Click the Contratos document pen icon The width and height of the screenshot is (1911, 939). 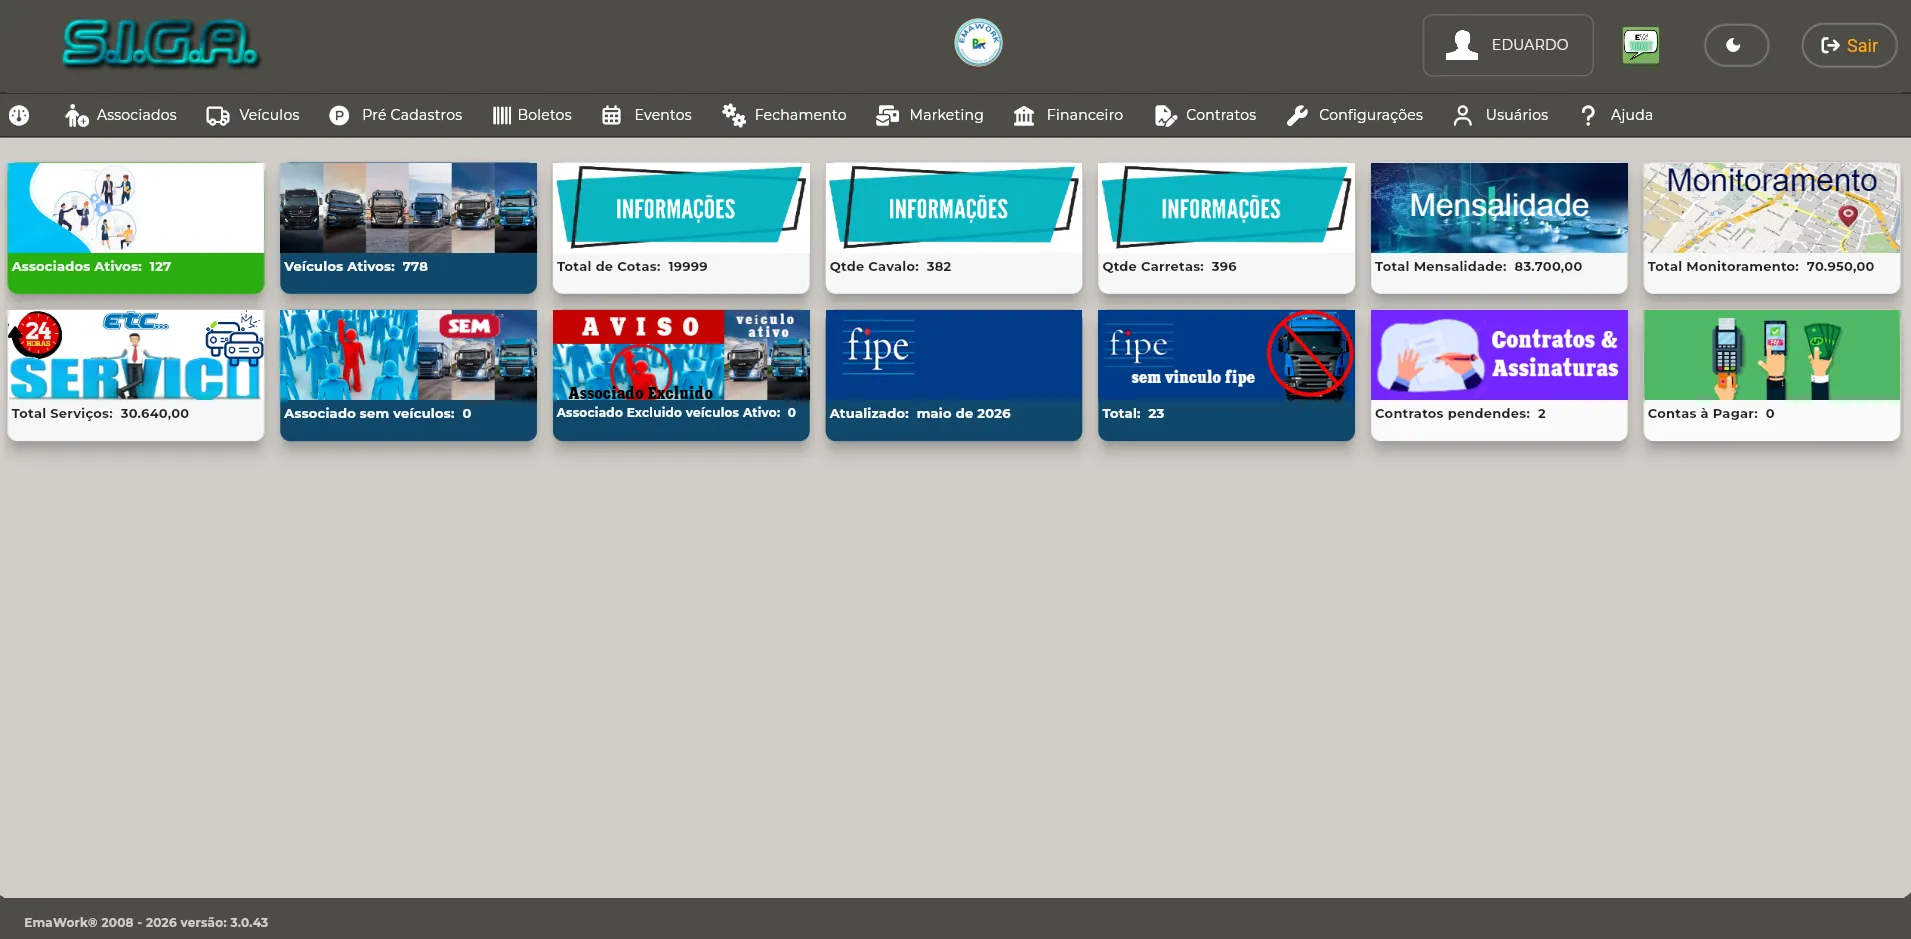(x=1165, y=116)
